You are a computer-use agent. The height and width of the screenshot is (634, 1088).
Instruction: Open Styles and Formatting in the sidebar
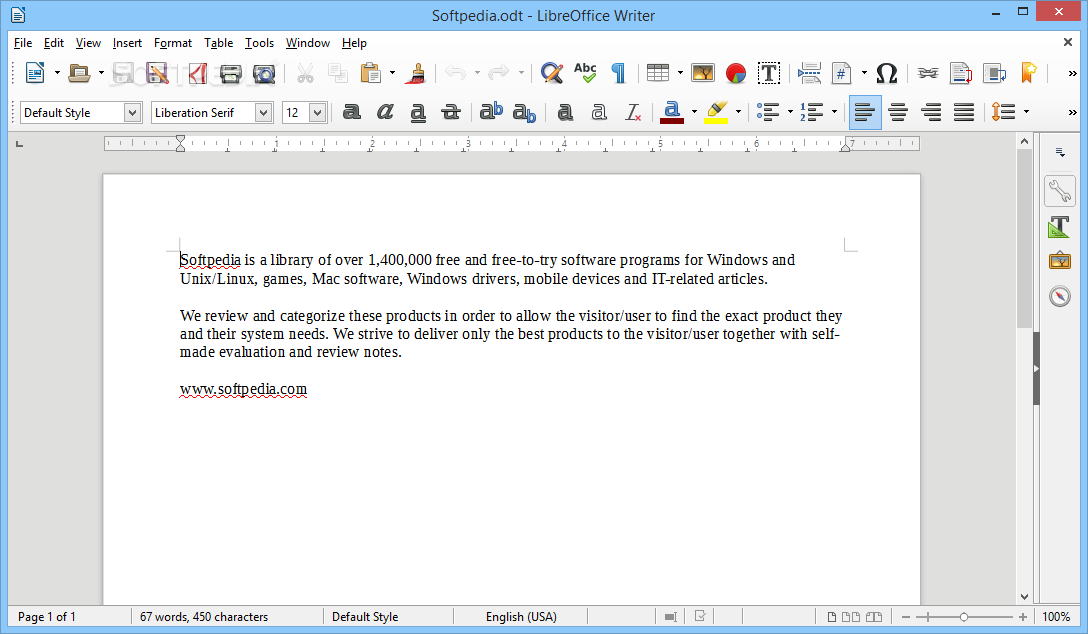click(x=1060, y=227)
